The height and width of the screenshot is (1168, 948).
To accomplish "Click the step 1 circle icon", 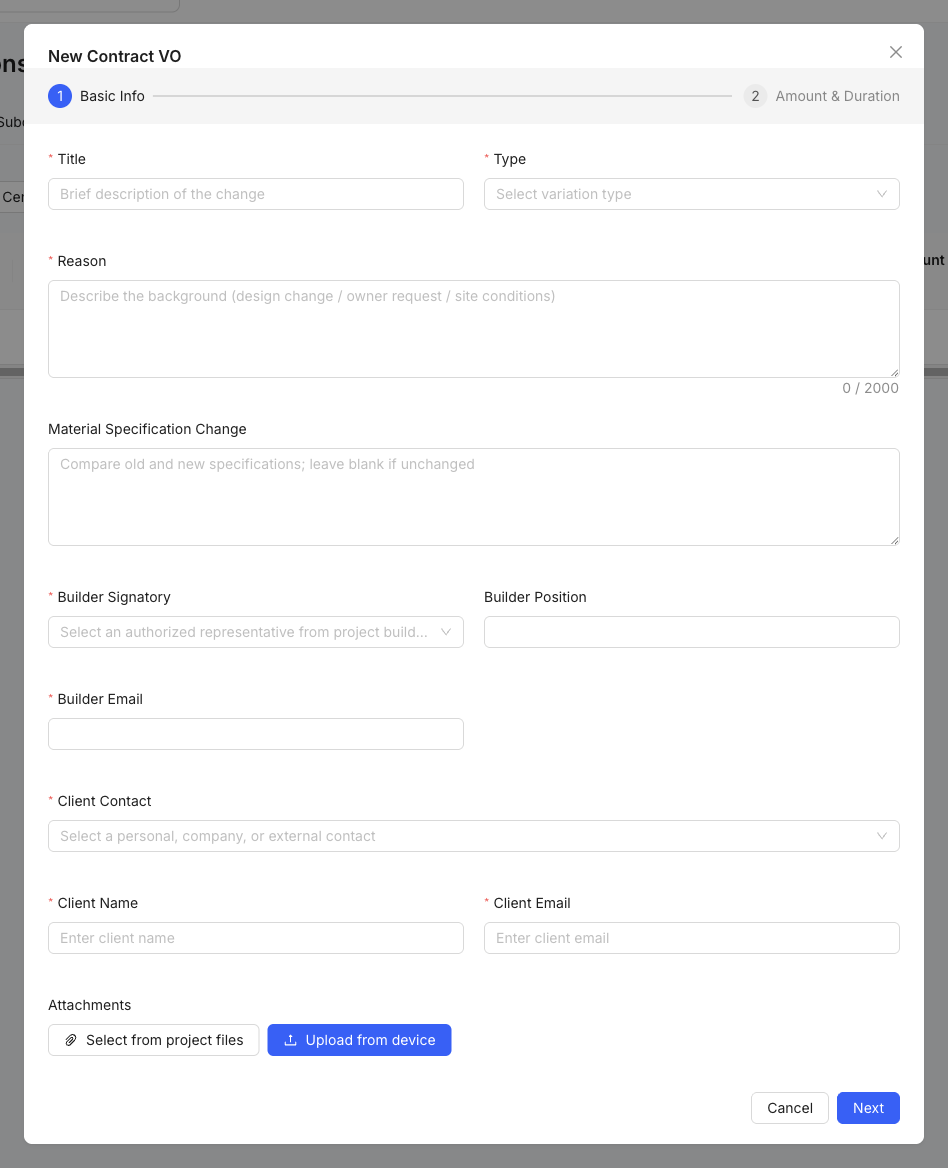I will click(60, 96).
